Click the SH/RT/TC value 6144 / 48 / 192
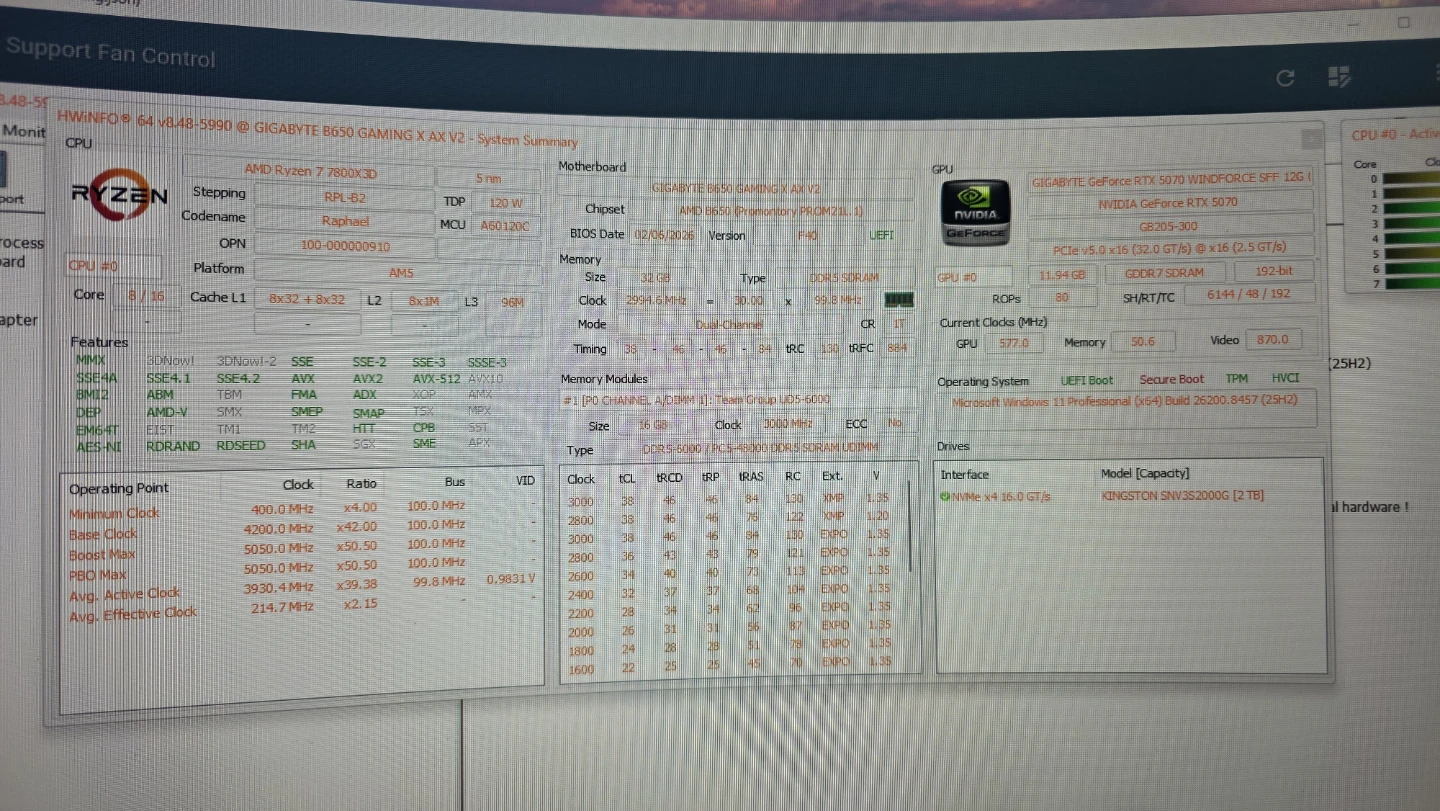 1249,295
